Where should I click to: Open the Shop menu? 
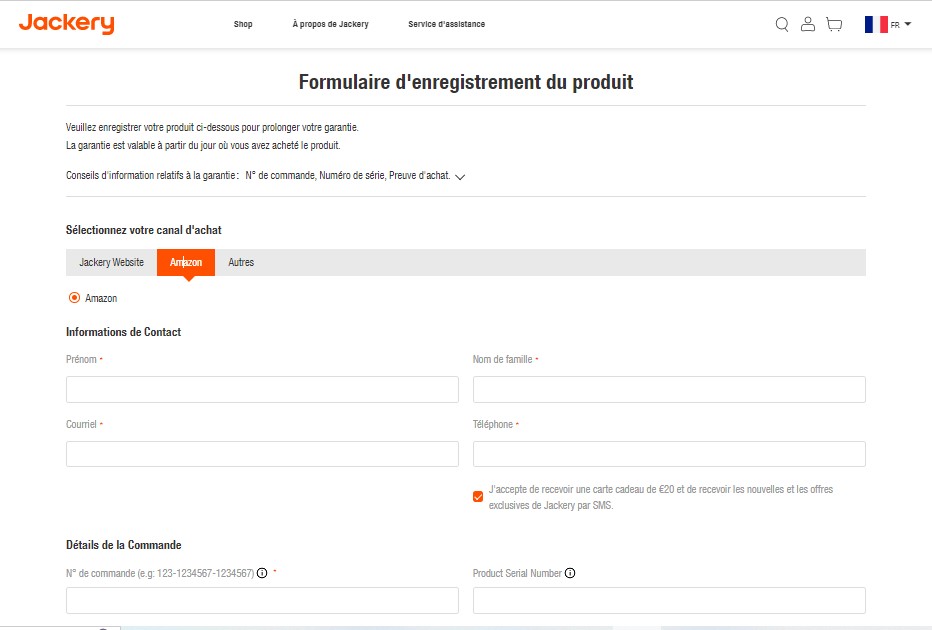(243, 24)
